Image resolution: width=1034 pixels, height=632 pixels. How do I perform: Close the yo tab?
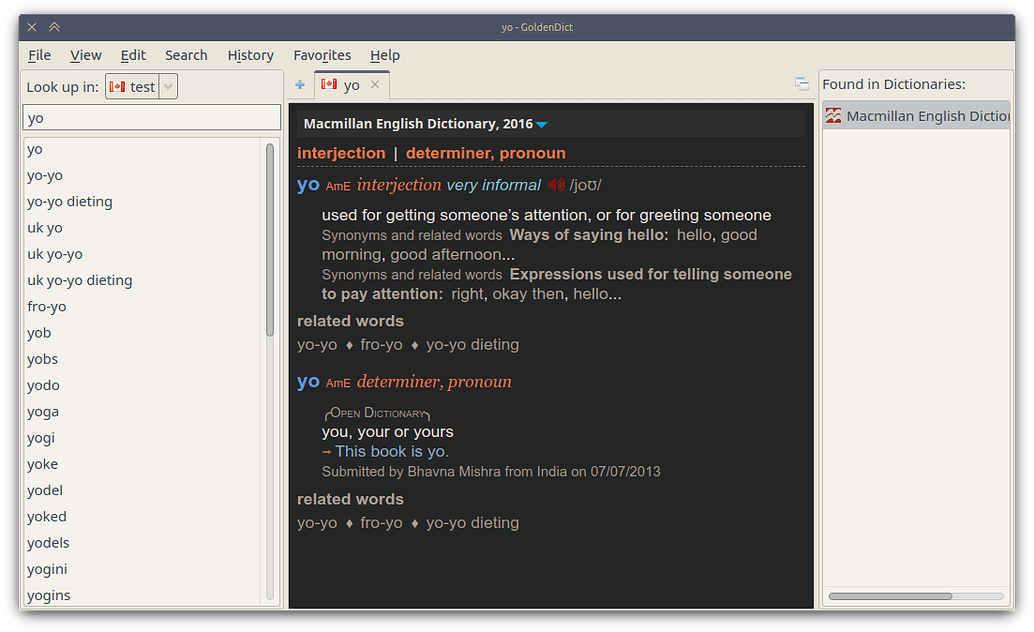[375, 85]
